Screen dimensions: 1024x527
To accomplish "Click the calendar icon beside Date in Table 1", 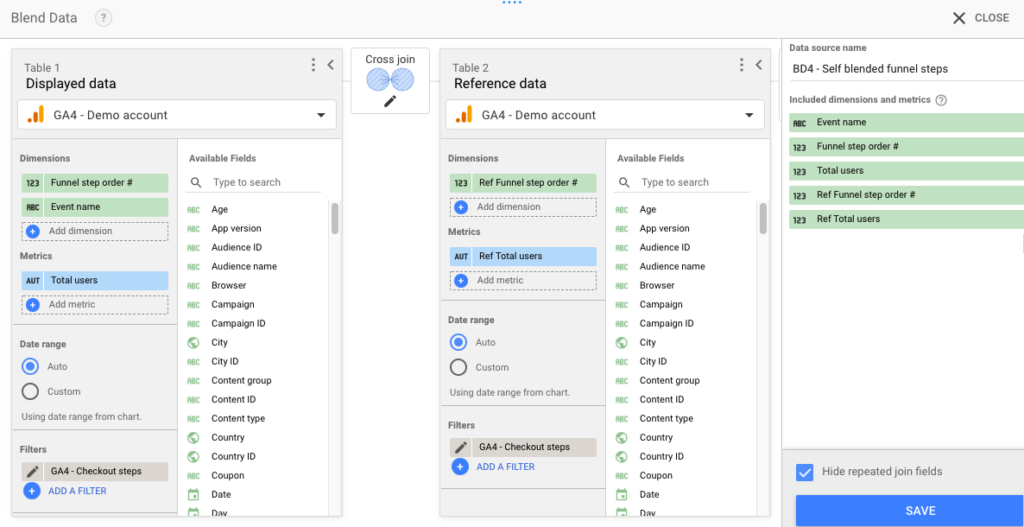I will pyautogui.click(x=193, y=494).
